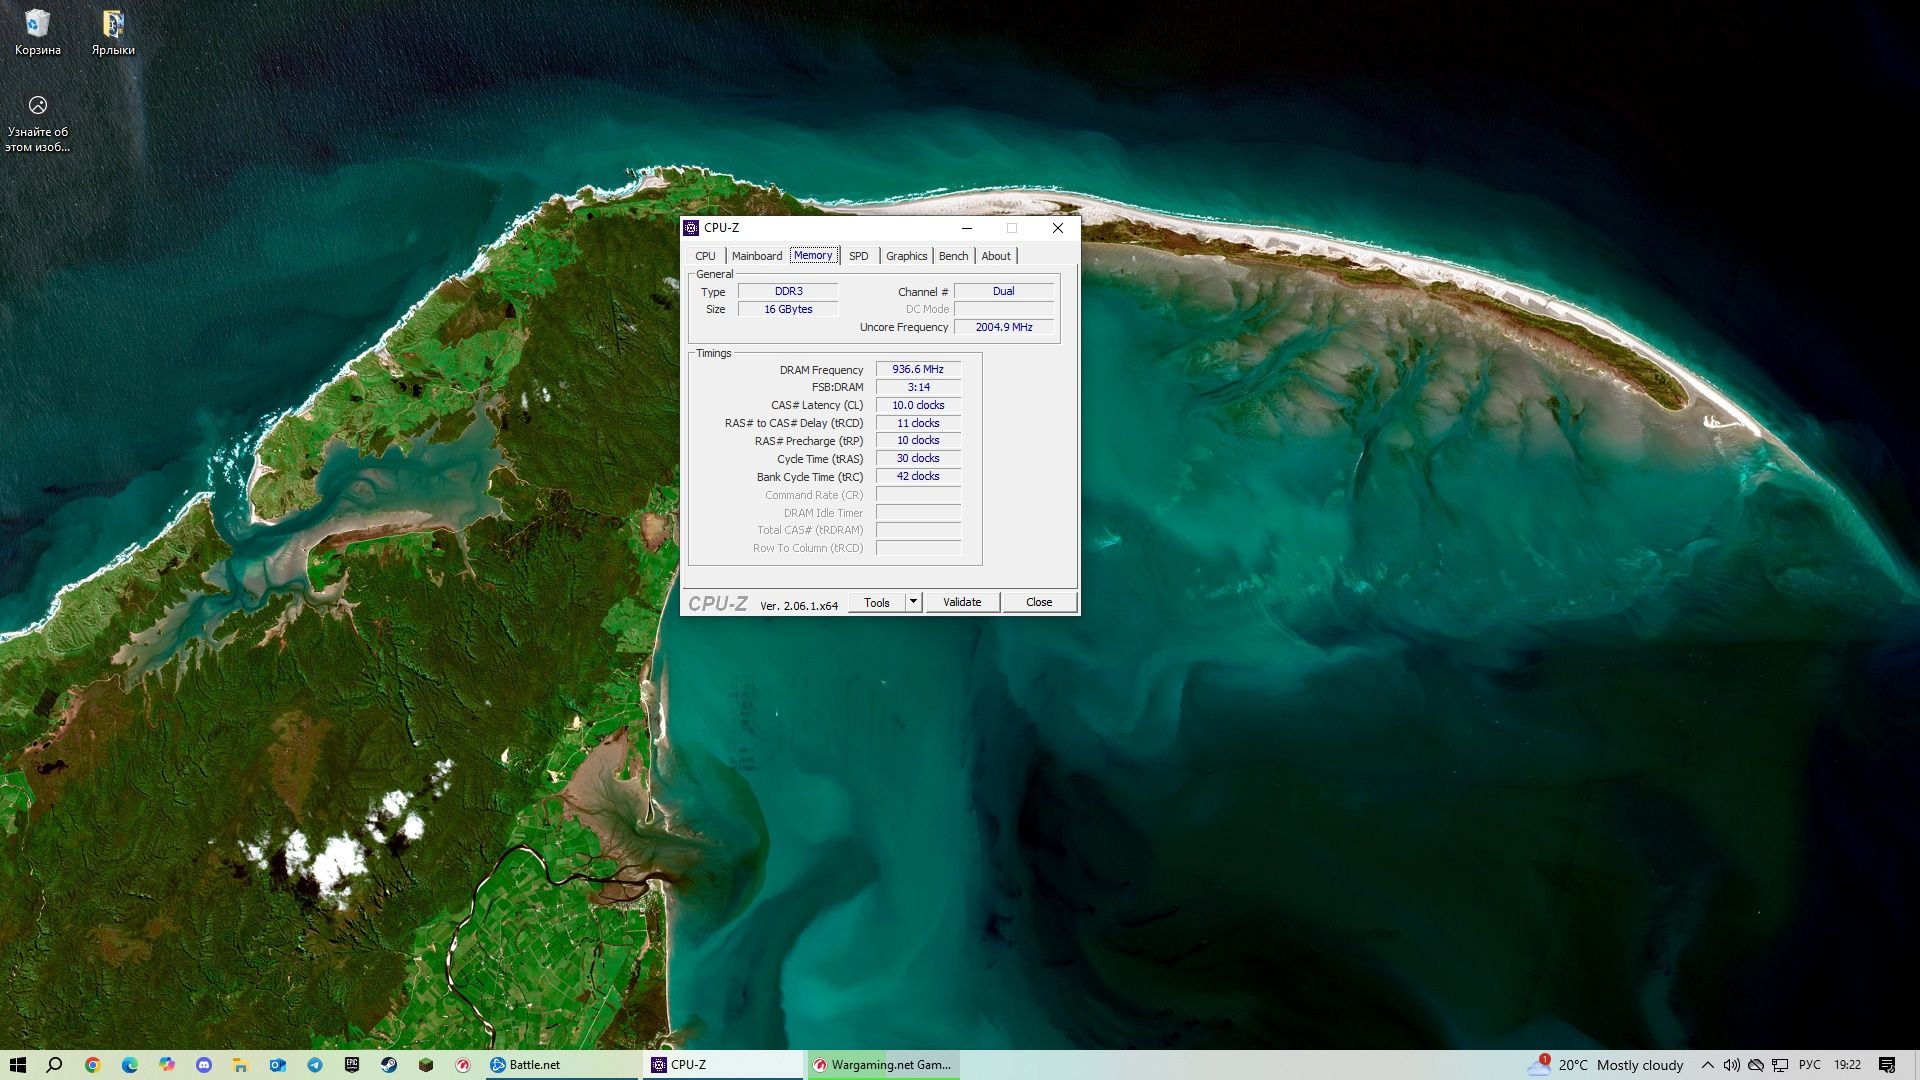The height and width of the screenshot is (1080, 1920).
Task: Switch to Wargaming.net Game Center taskbar window
Action: tap(882, 1065)
